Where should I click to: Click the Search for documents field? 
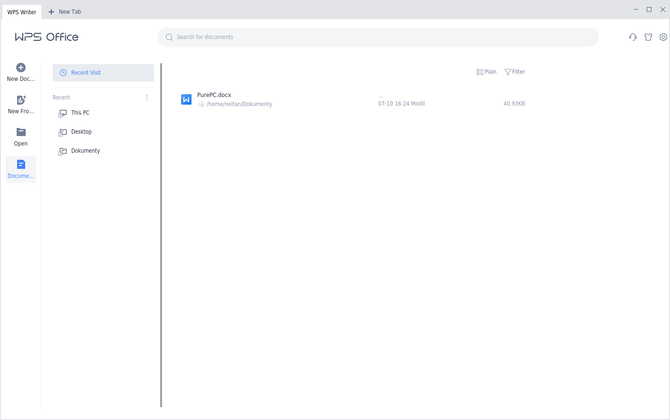click(378, 37)
